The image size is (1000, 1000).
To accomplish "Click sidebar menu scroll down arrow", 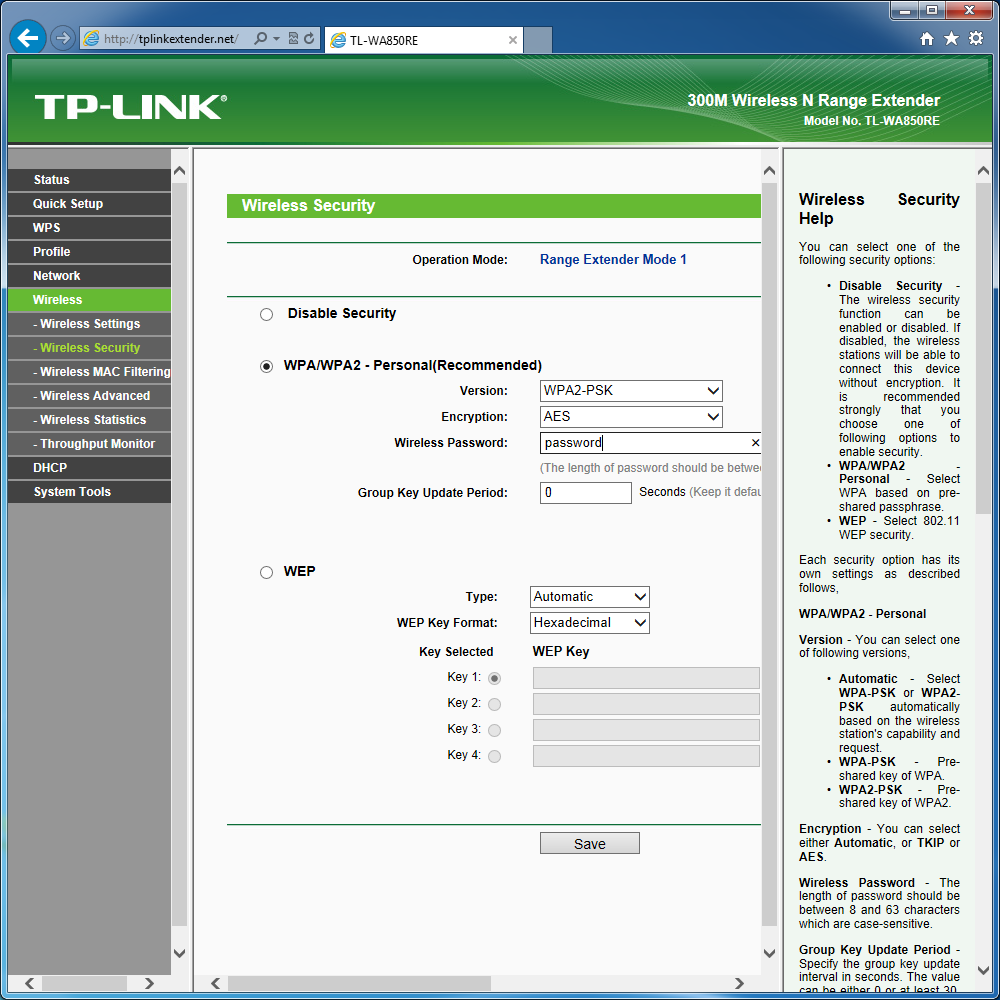I will [x=179, y=953].
